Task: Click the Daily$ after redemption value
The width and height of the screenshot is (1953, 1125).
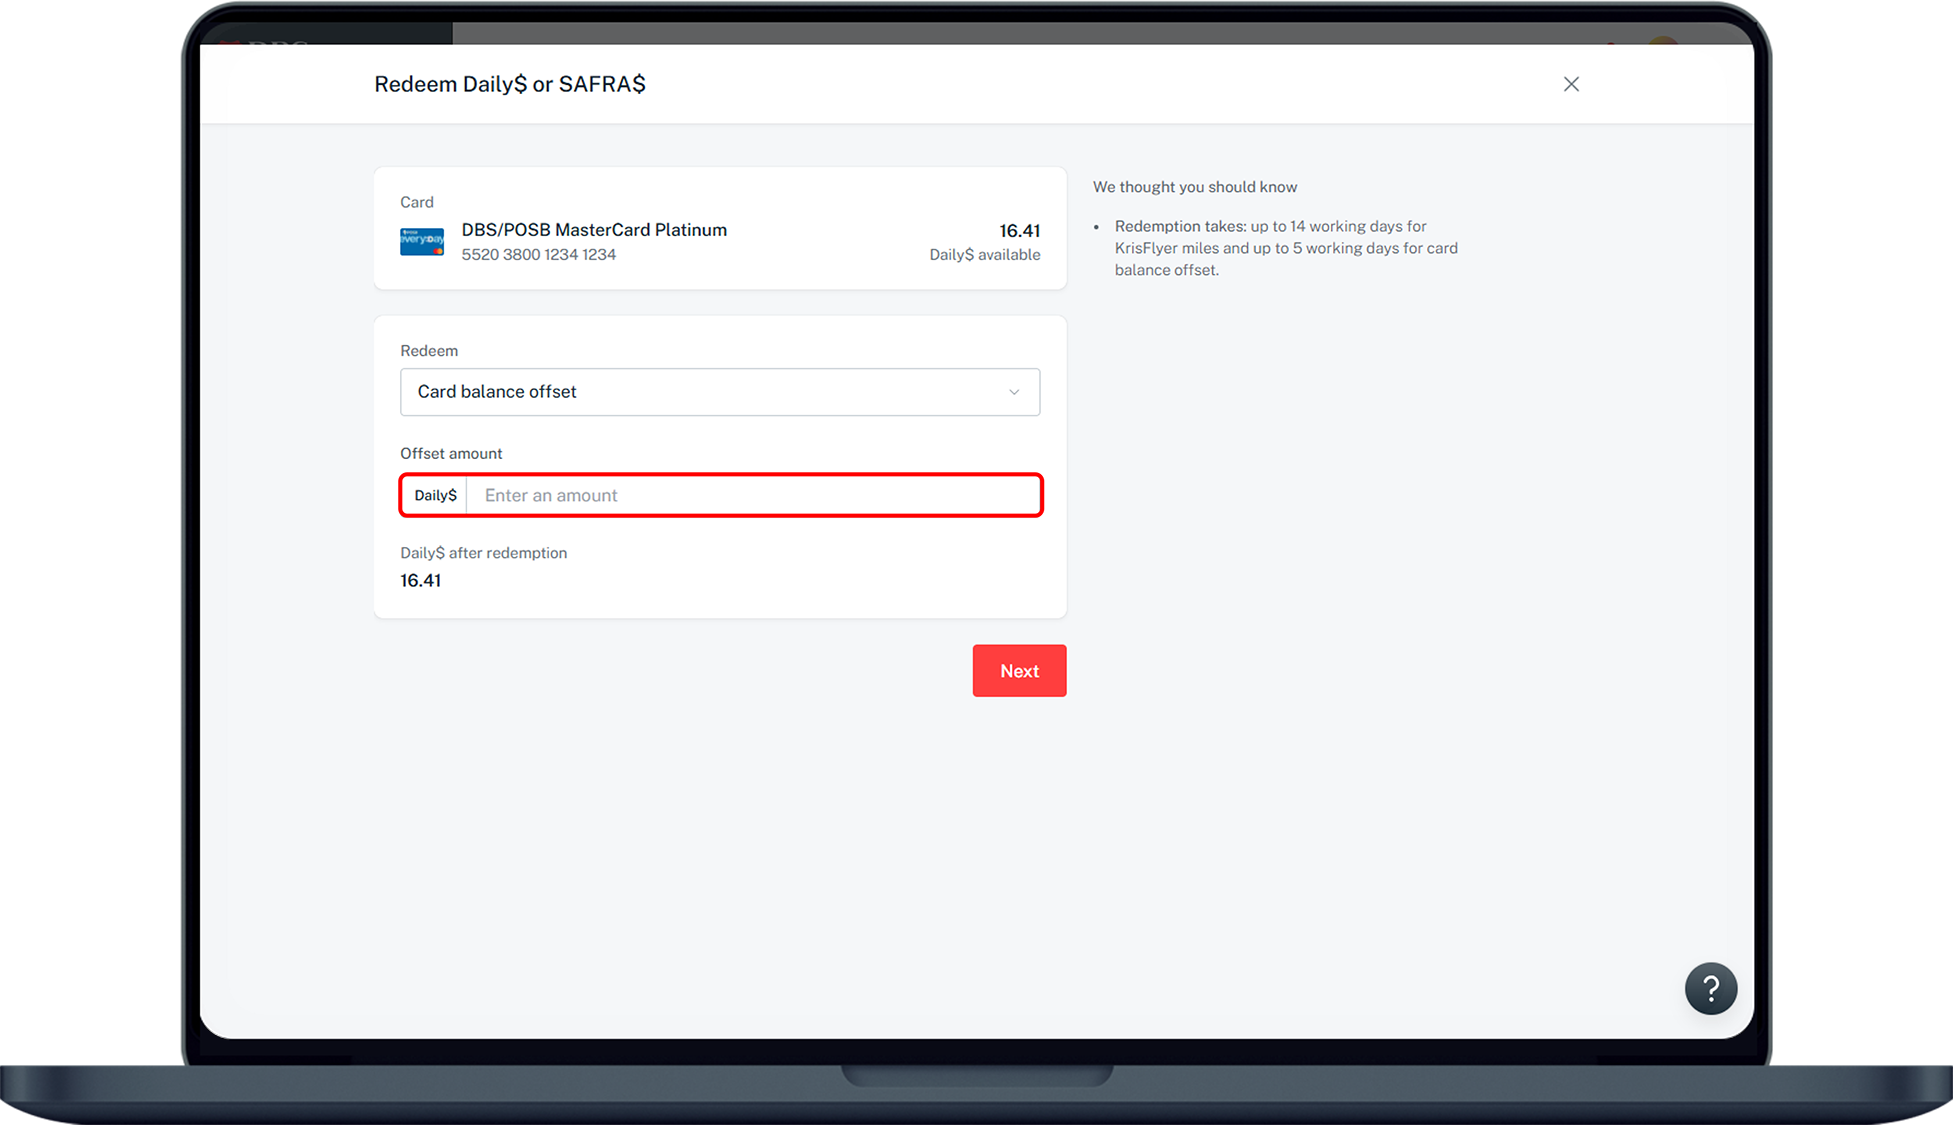Action: [421, 581]
